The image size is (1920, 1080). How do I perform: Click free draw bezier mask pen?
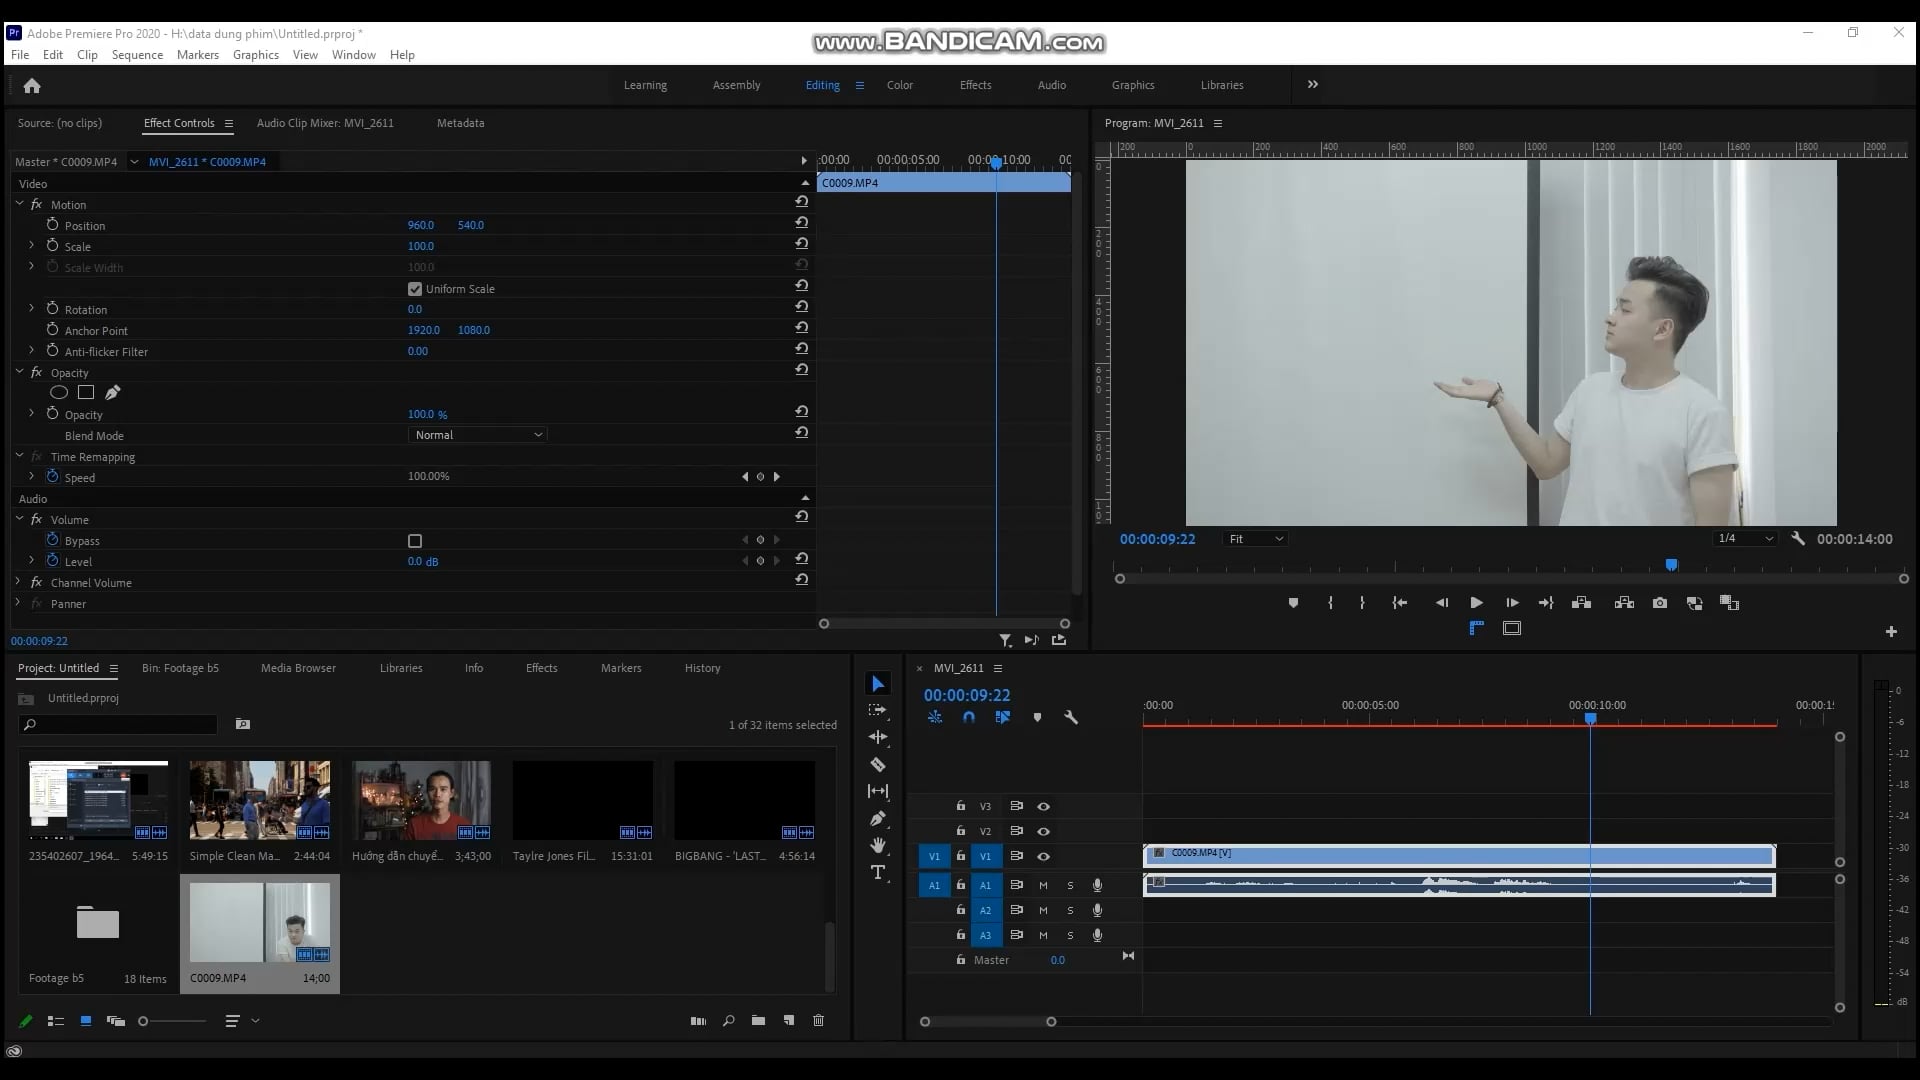click(x=113, y=393)
